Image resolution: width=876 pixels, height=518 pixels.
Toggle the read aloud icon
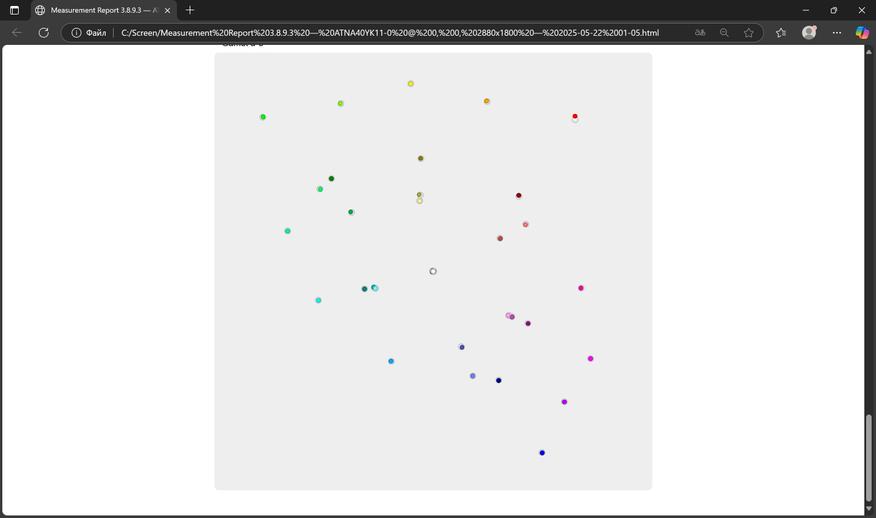(x=700, y=32)
